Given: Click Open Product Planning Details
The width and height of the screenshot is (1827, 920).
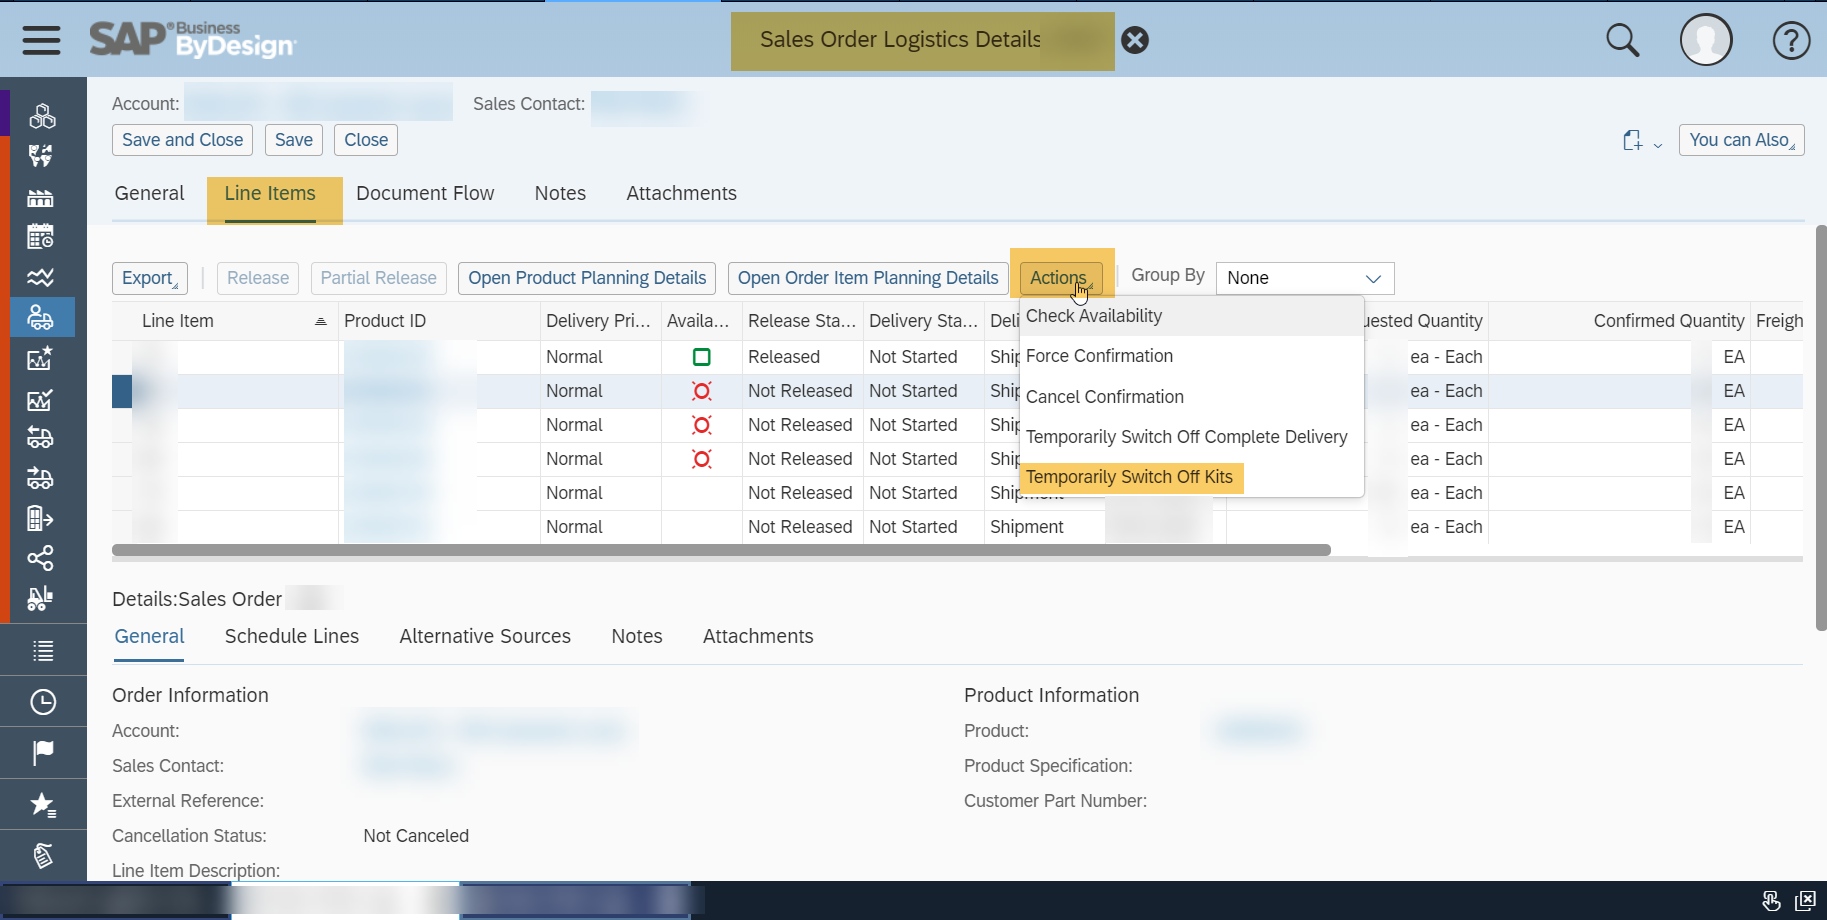Looking at the screenshot, I should (x=587, y=278).
